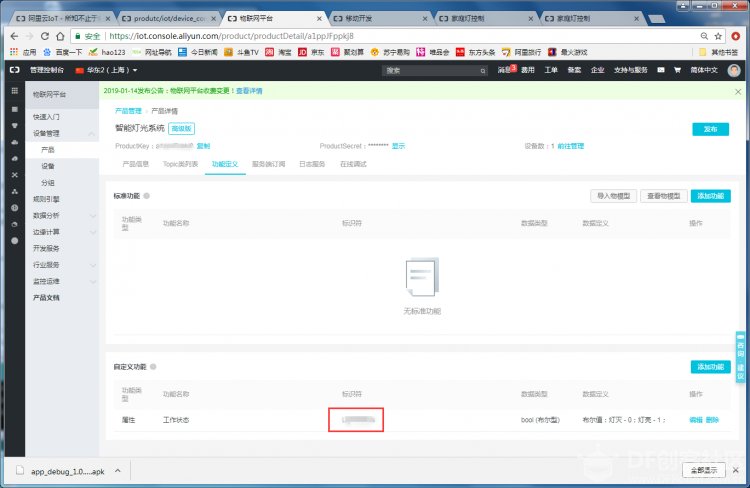Screen dimensions: 750x488
Task: Open the 阿里旅行 bookmark
Action: tap(521, 52)
